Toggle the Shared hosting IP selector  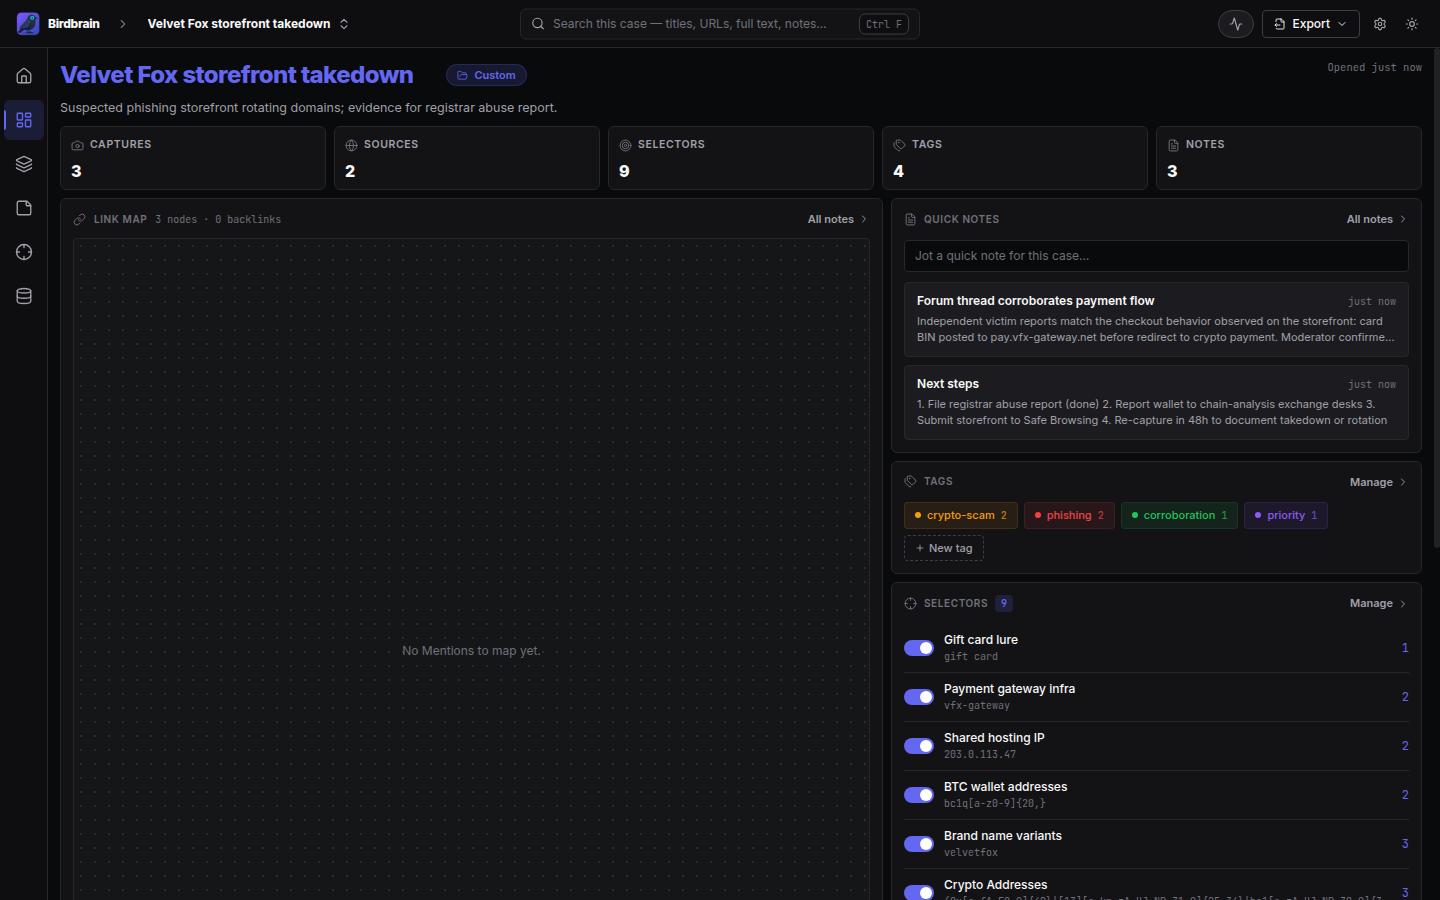[919, 746]
